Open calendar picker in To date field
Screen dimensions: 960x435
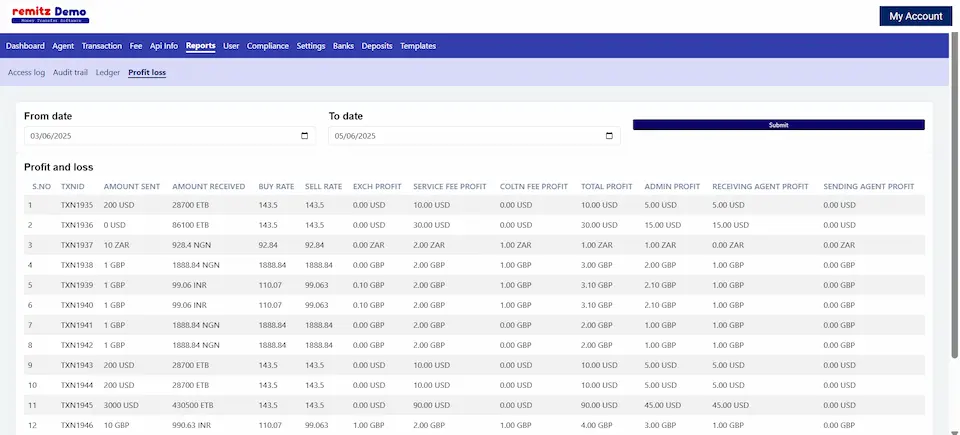[609, 136]
